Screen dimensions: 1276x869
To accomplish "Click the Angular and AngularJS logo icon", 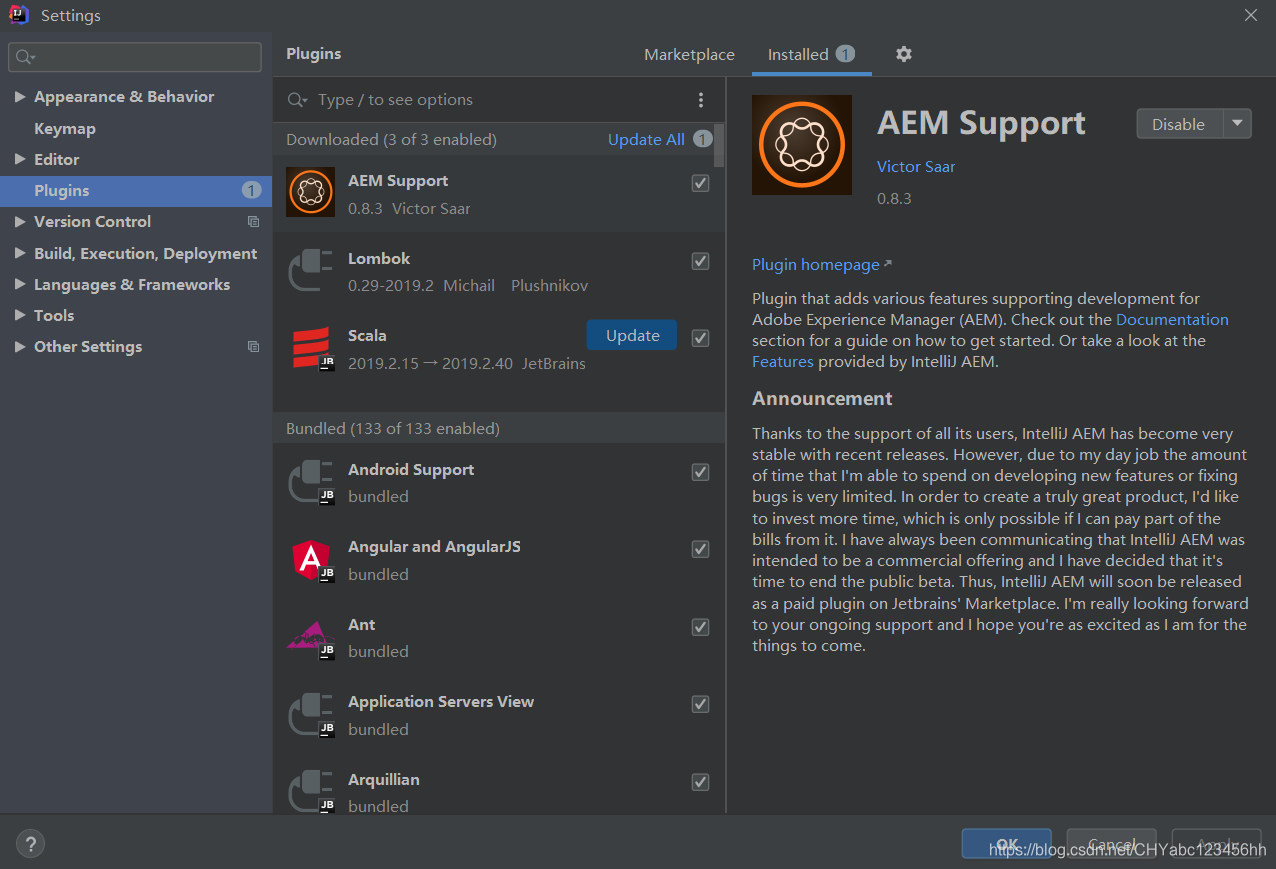I will [311, 559].
